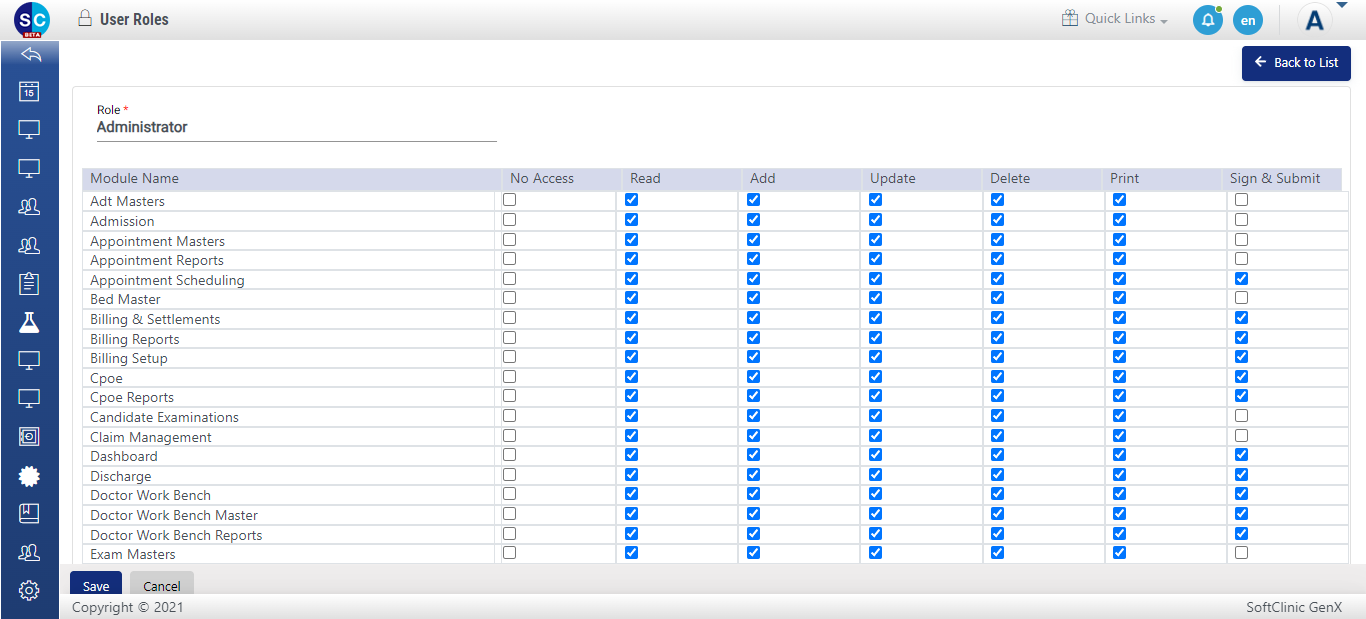Select the book icon in the sidebar

click(x=29, y=513)
